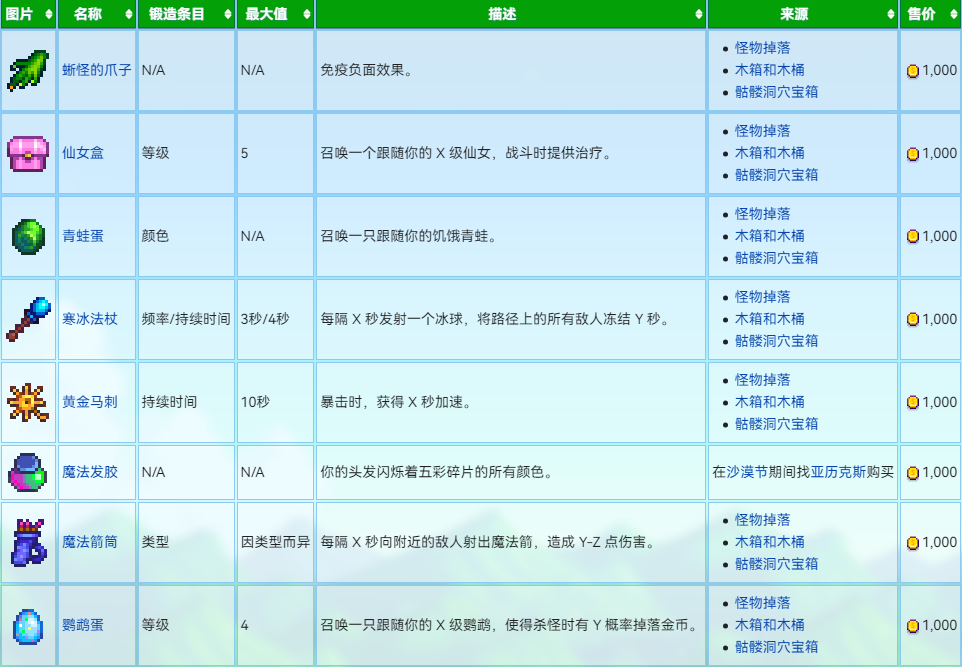962x667 pixels.
Task: Click the 黄金马刺 golden spur icon
Action: coord(28,402)
